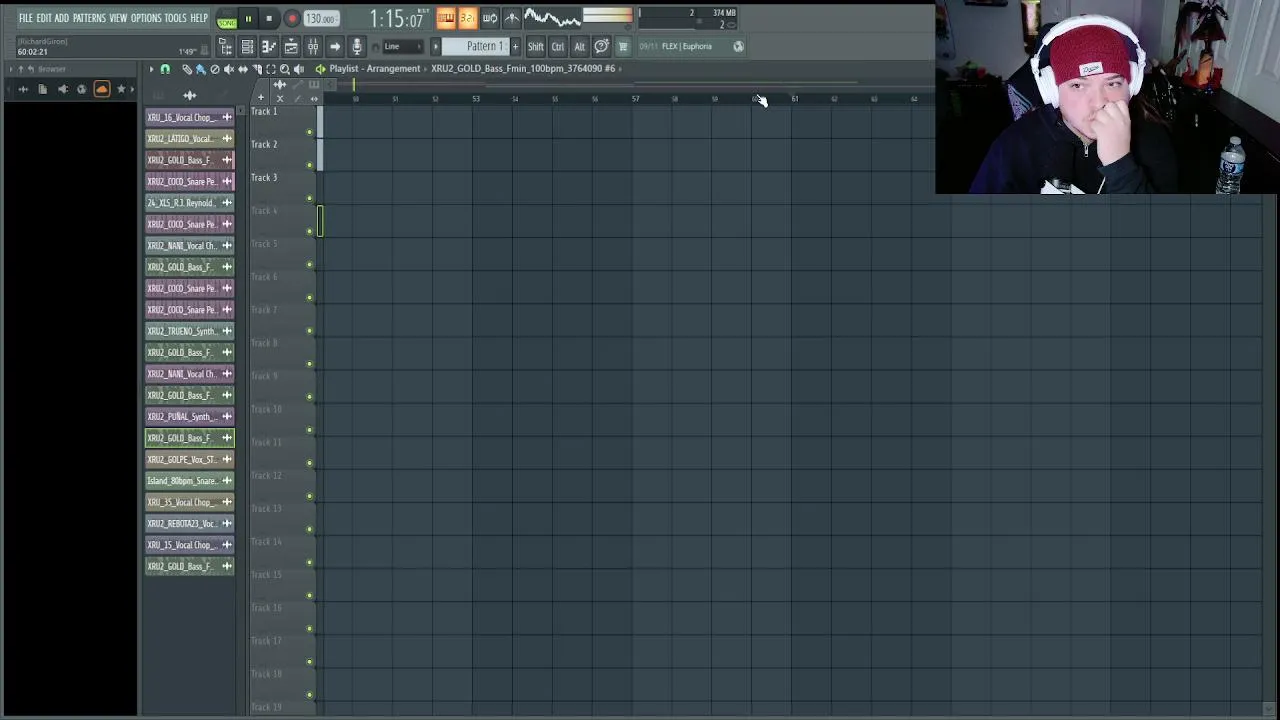Open the pattern menu arrow left of Pattern 1
This screenshot has width=1280, height=720.
pos(435,46)
